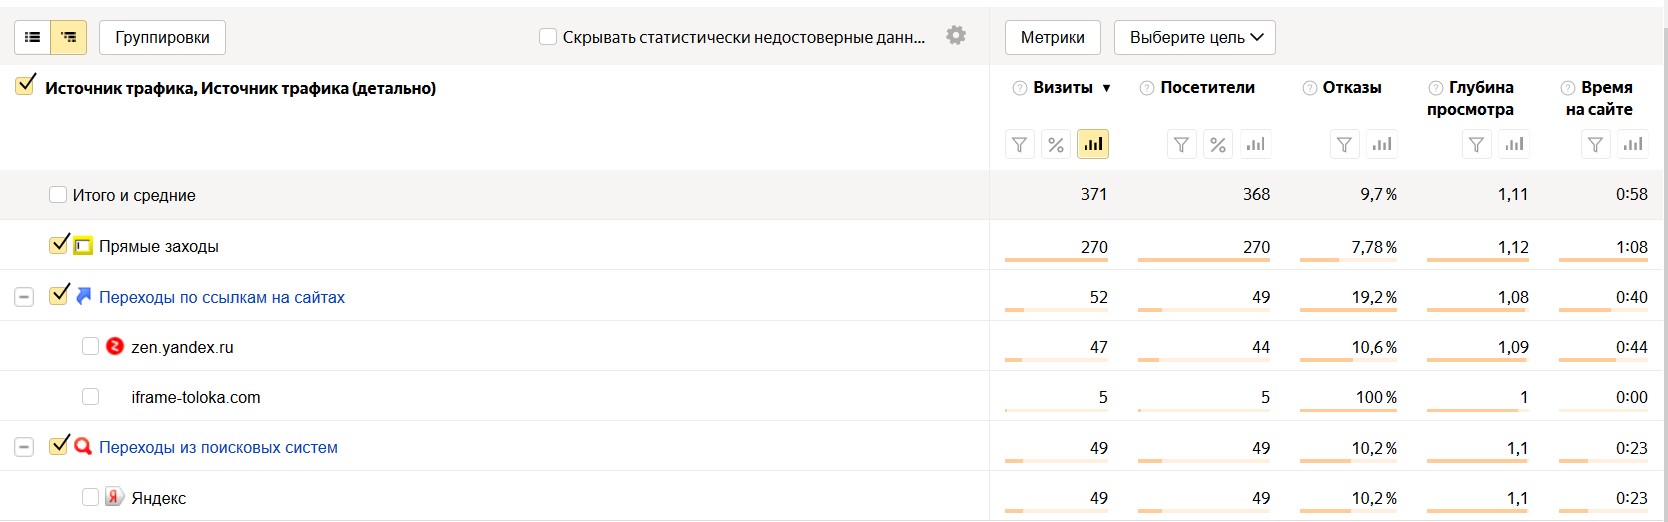Click help icon next to Глубина просмотра

point(1435,88)
